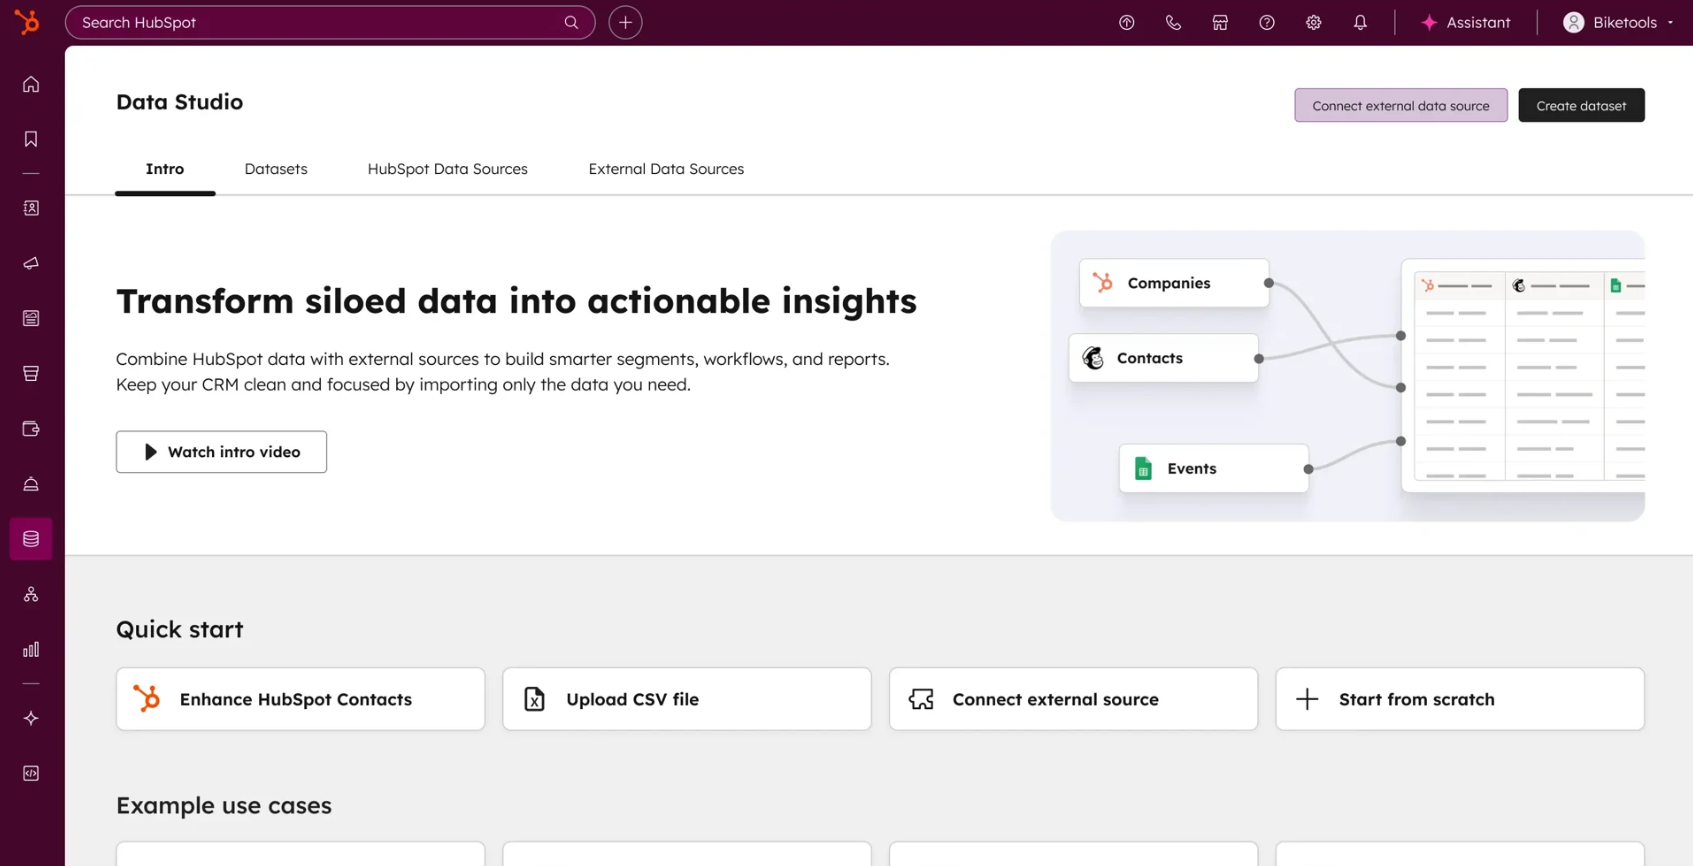Click the Transform siloed data headline
Image resolution: width=1693 pixels, height=866 pixels.
click(x=516, y=301)
